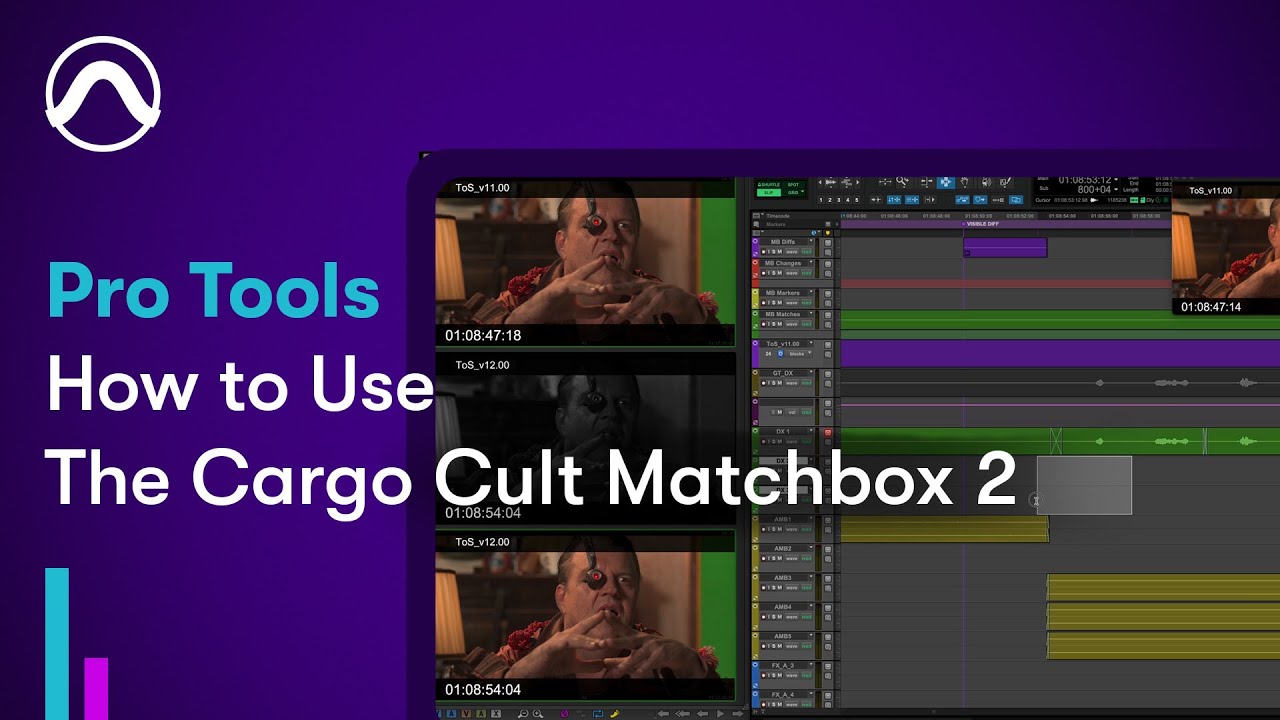The width and height of the screenshot is (1280, 720).
Task: Open the blocks view selector on ToS_v11.00 track
Action: pyautogui.click(x=799, y=354)
